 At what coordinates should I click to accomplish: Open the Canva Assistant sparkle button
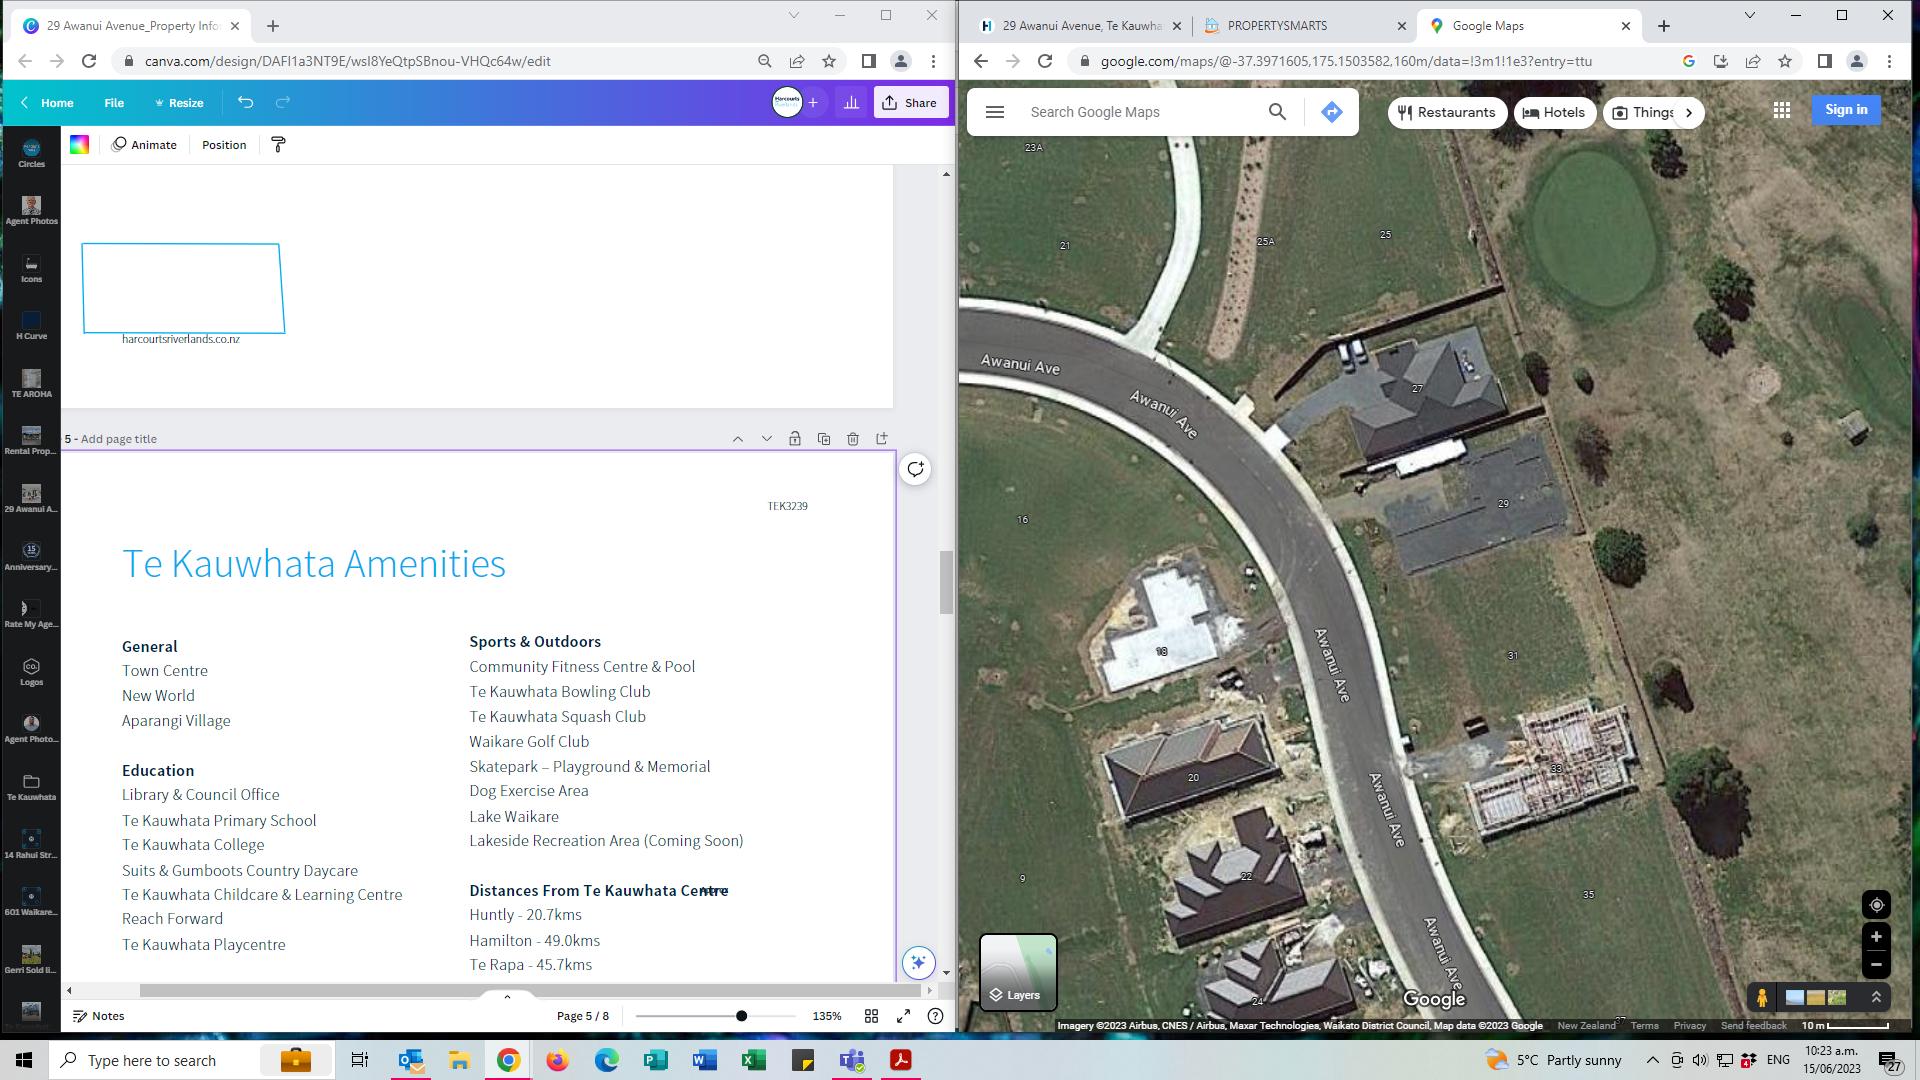click(x=918, y=962)
